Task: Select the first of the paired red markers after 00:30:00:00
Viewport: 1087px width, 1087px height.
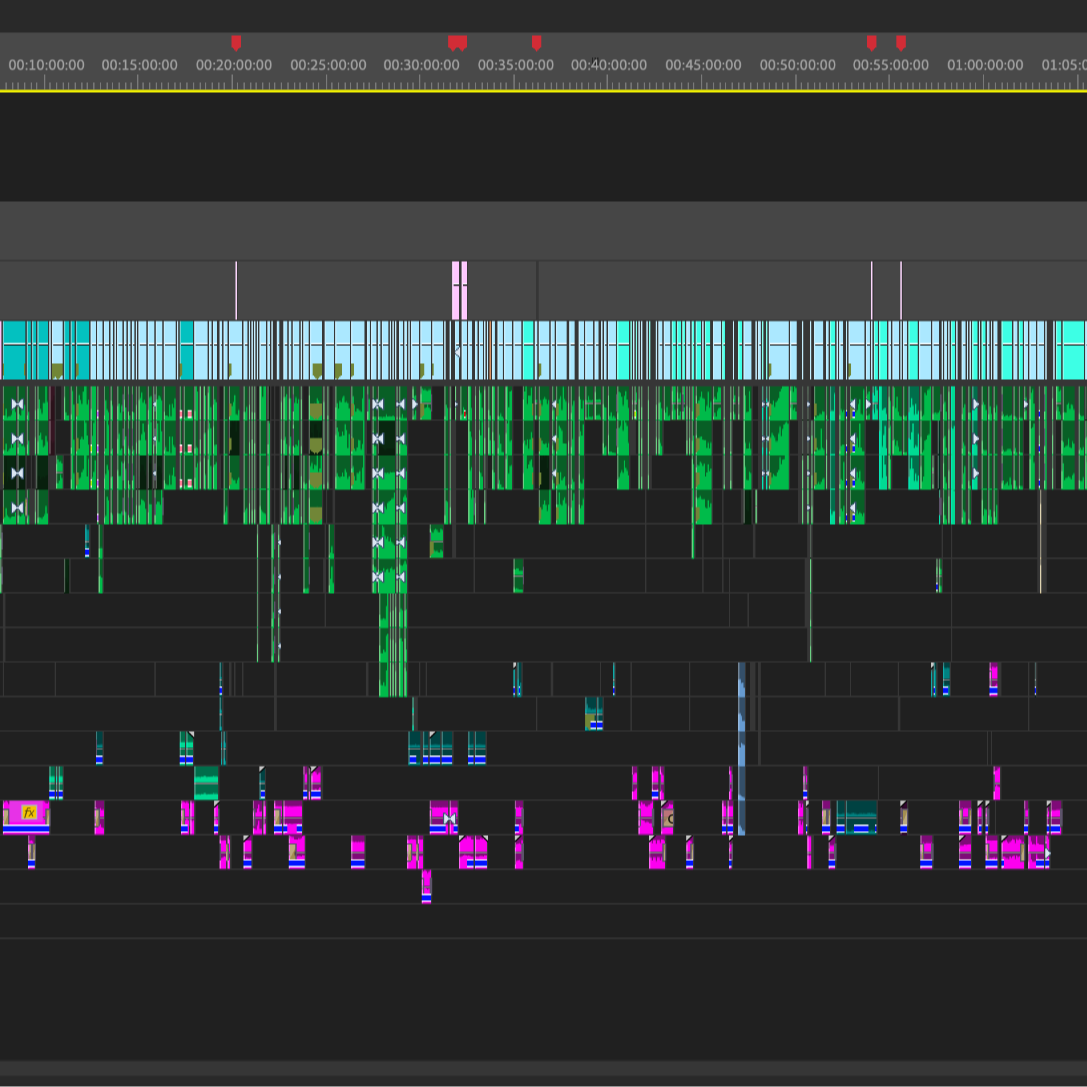Action: coord(453,43)
